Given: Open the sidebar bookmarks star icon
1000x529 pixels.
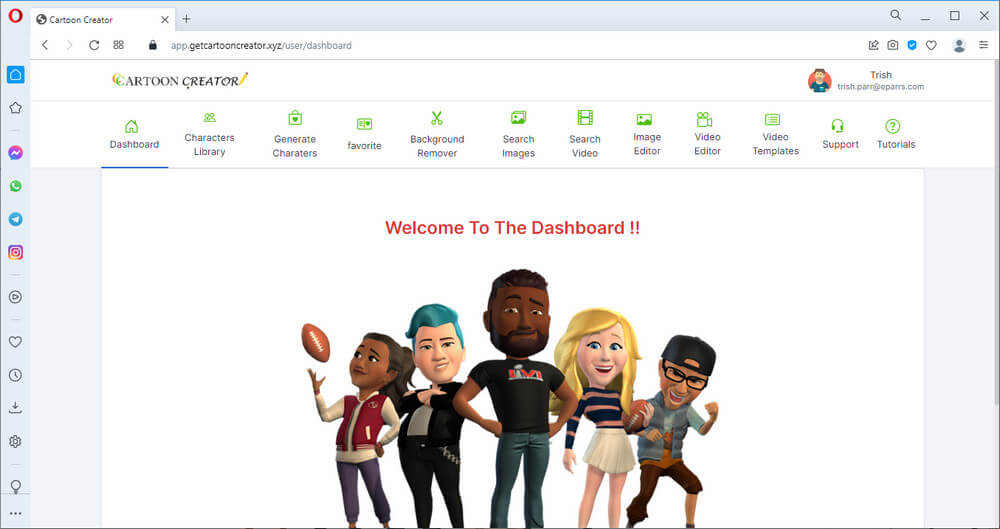Looking at the screenshot, I should click(x=15, y=108).
